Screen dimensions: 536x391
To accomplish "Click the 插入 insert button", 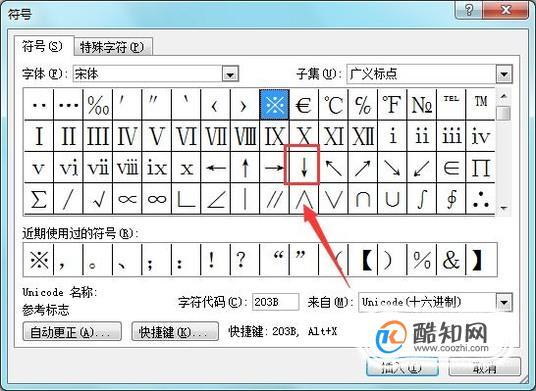I will tap(402, 368).
